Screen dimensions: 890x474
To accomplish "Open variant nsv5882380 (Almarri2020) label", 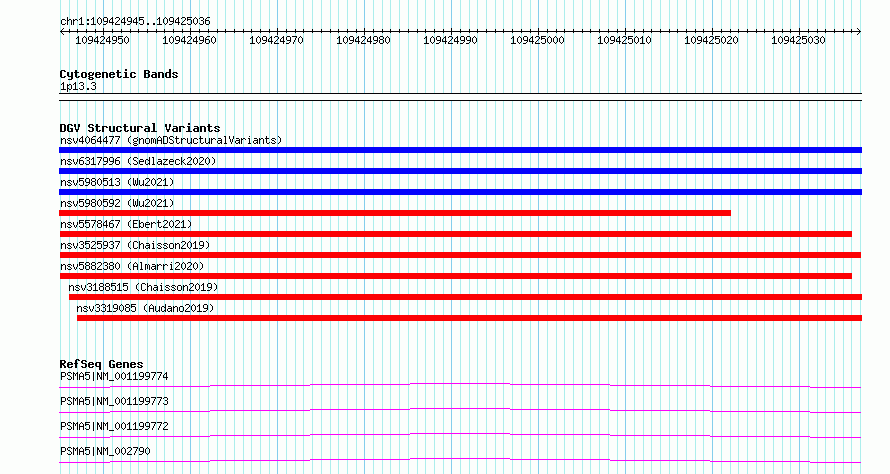I will pyautogui.click(x=132, y=266).
